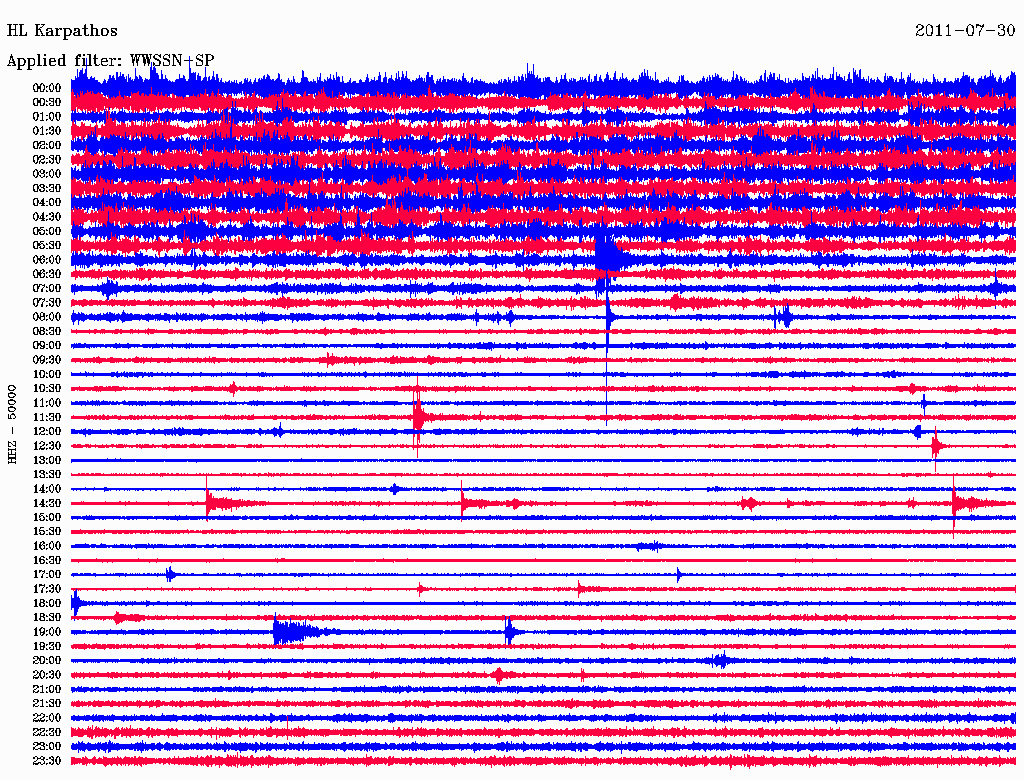Select the 21:30 time label
Image resolution: width=1024 pixels, height=780 pixels.
click(47, 704)
